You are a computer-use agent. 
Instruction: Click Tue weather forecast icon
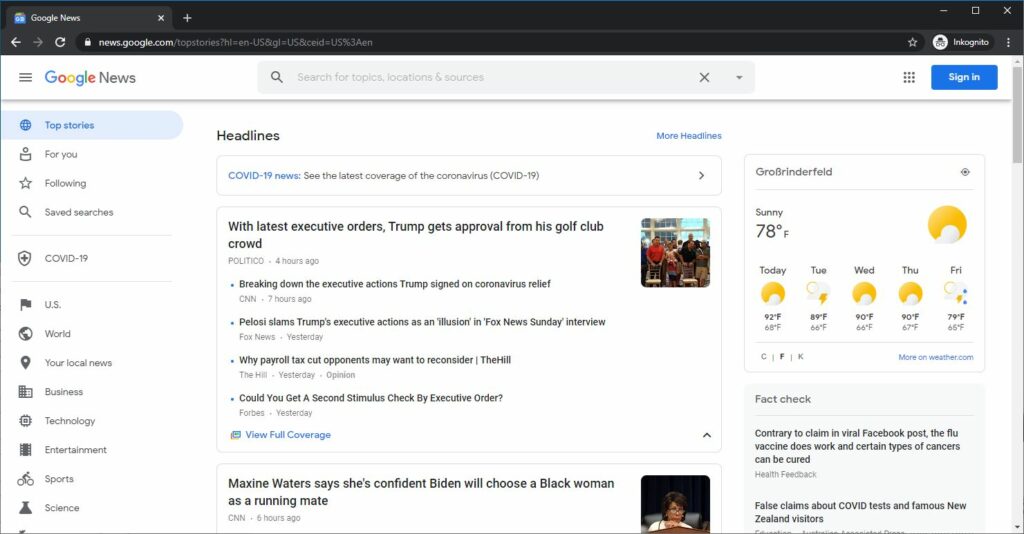(818, 294)
